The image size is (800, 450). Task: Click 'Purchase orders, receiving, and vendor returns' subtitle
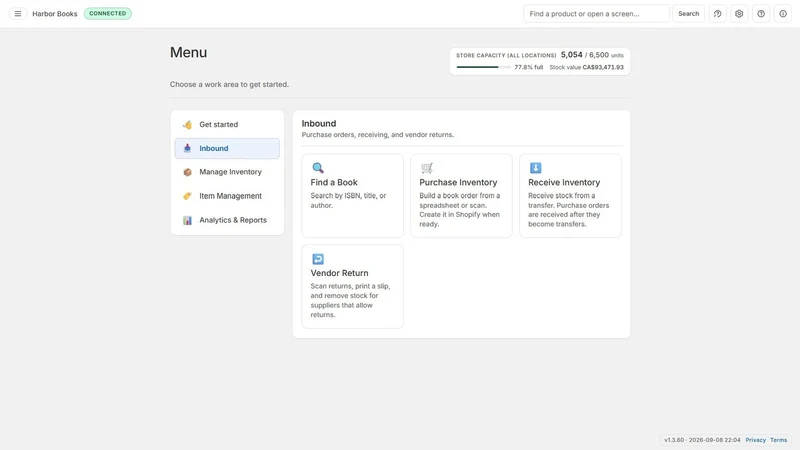click(x=378, y=135)
